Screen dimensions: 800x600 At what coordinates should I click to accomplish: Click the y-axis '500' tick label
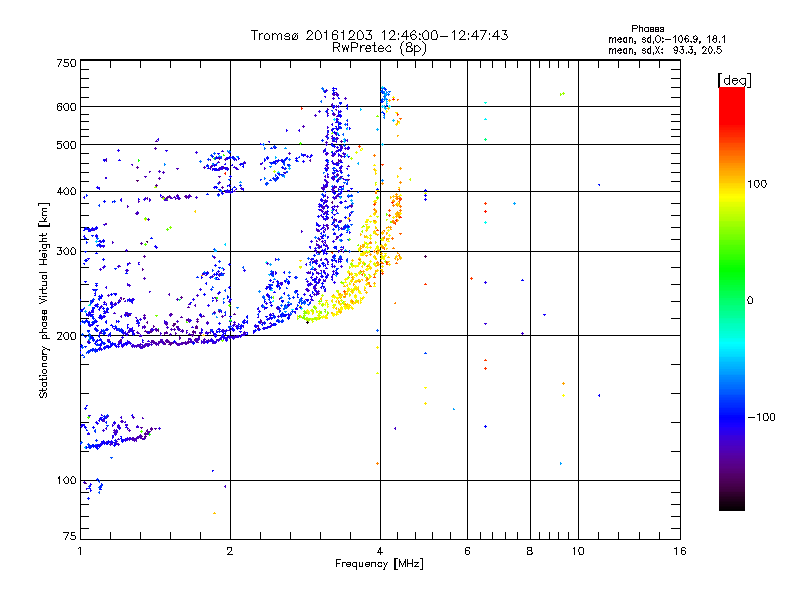[66, 145]
